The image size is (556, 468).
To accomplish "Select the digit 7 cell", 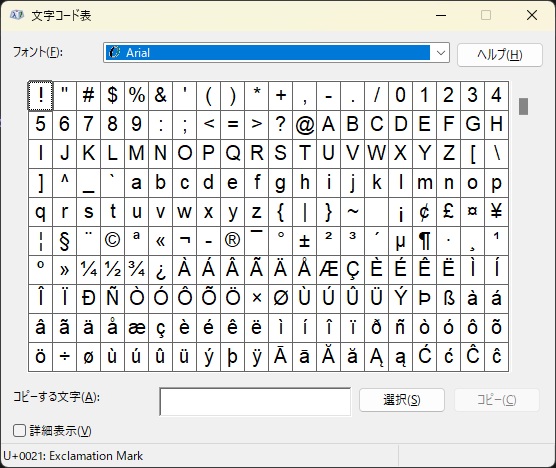I will 88,125.
